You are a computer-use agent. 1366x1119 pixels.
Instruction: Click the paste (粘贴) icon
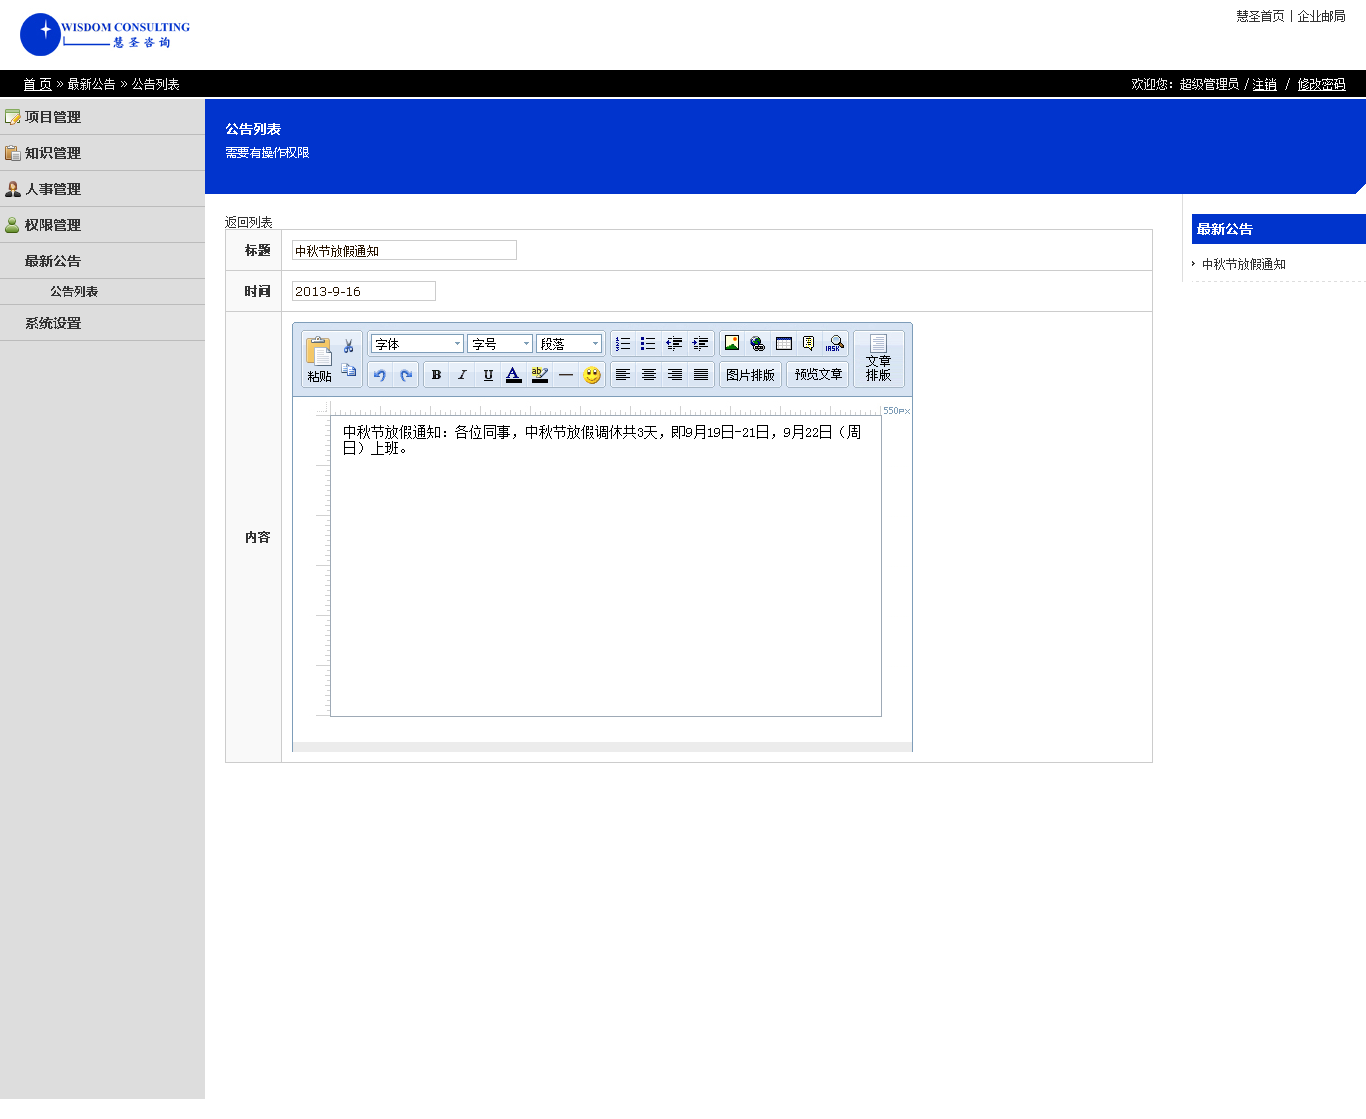[x=319, y=358]
